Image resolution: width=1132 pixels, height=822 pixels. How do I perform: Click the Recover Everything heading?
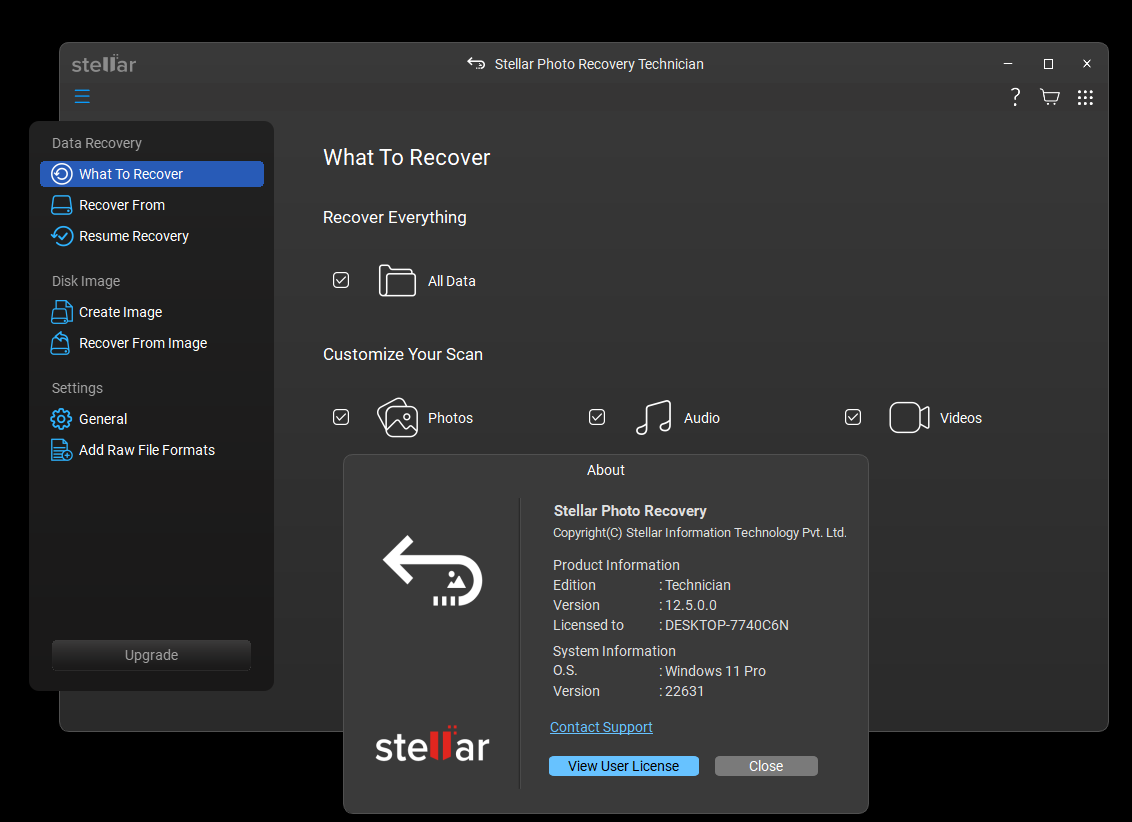point(395,217)
